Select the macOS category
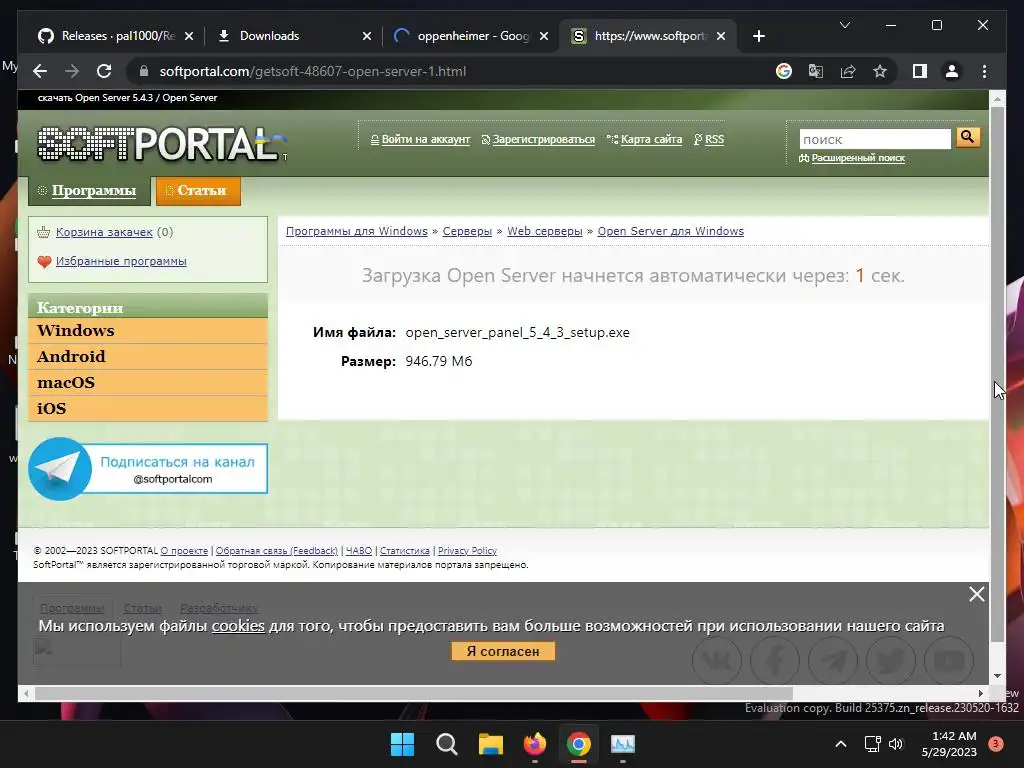This screenshot has height=768, width=1024. [x=148, y=383]
